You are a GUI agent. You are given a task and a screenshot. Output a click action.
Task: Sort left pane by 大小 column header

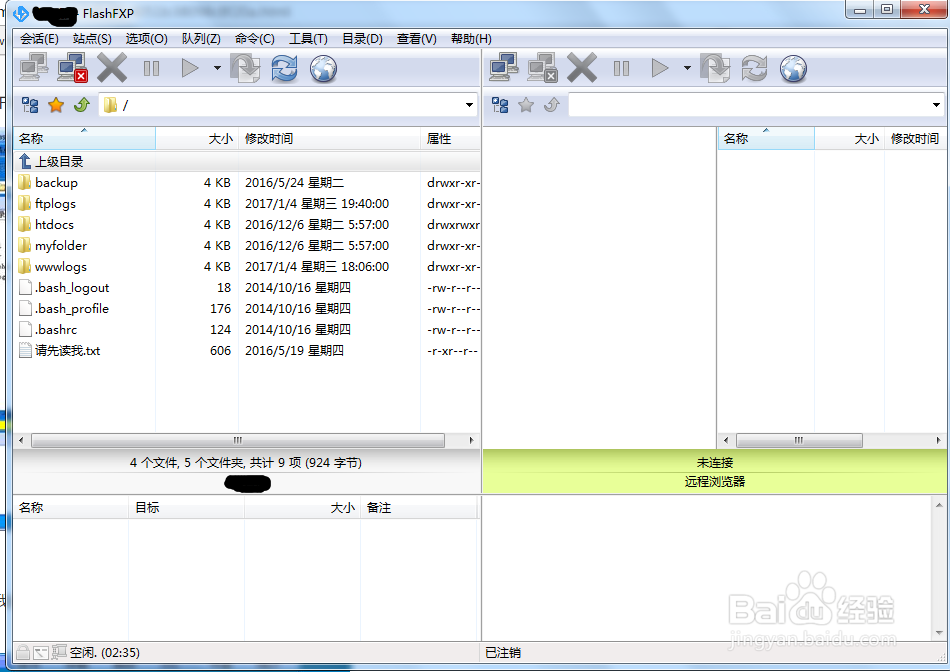(197, 139)
